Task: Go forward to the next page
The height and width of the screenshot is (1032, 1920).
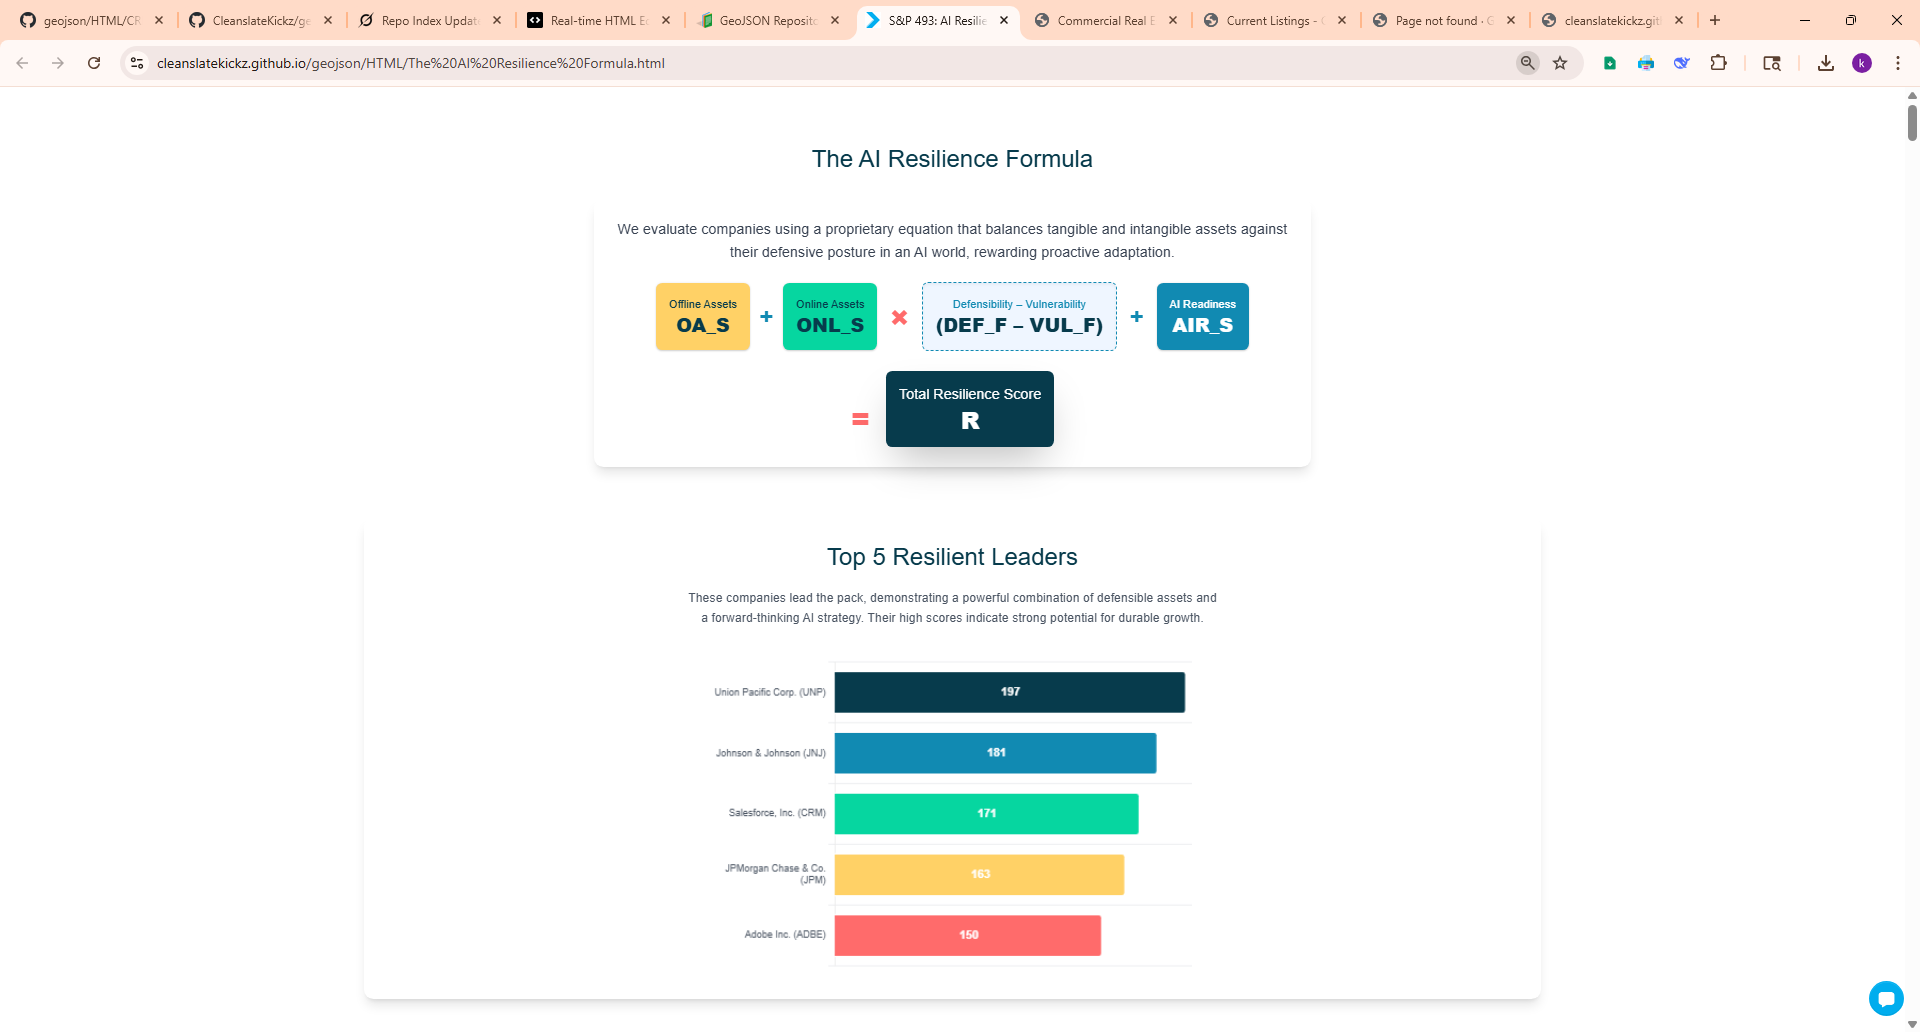Action: click(x=58, y=63)
